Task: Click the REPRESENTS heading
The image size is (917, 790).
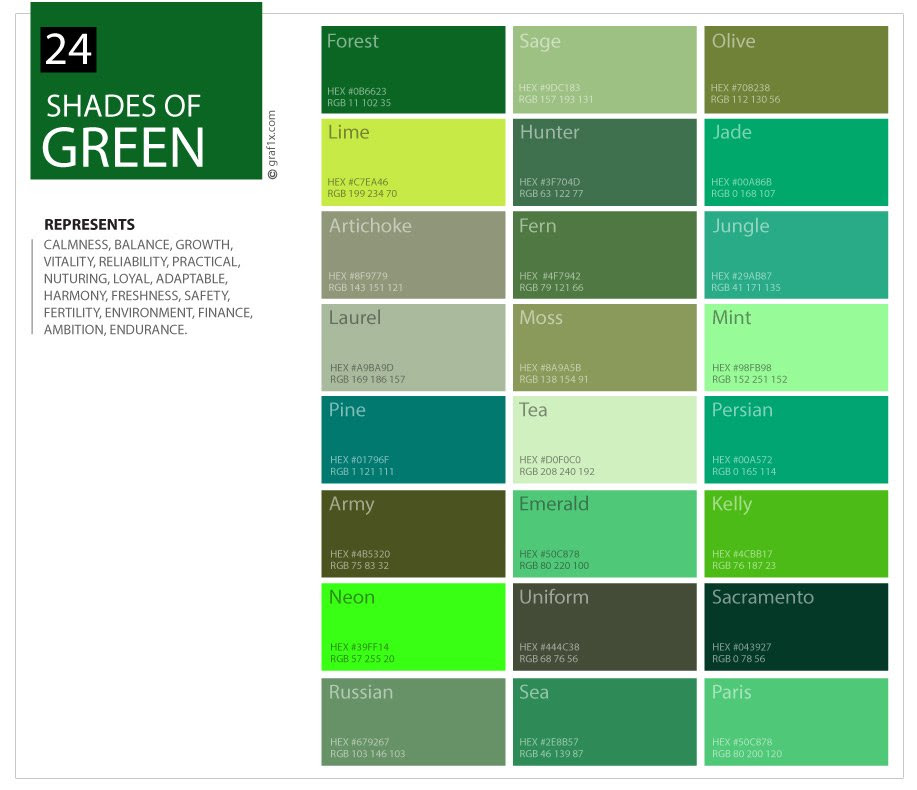Action: coord(90,225)
